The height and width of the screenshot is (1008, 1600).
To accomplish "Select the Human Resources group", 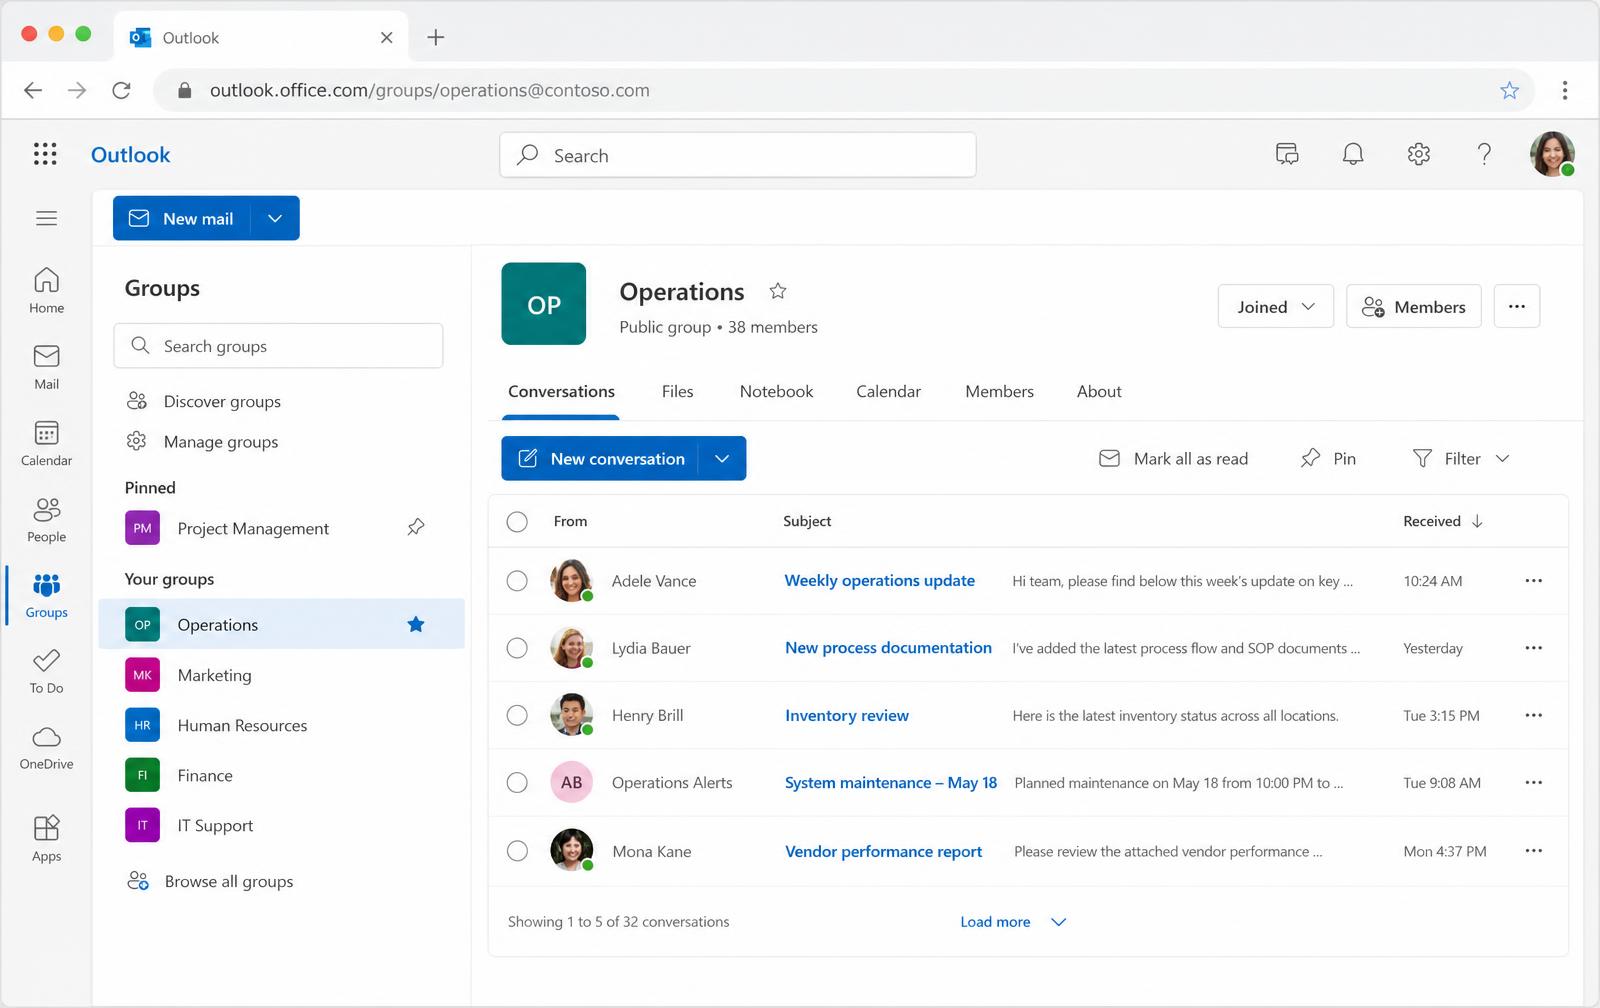I will tap(282, 725).
